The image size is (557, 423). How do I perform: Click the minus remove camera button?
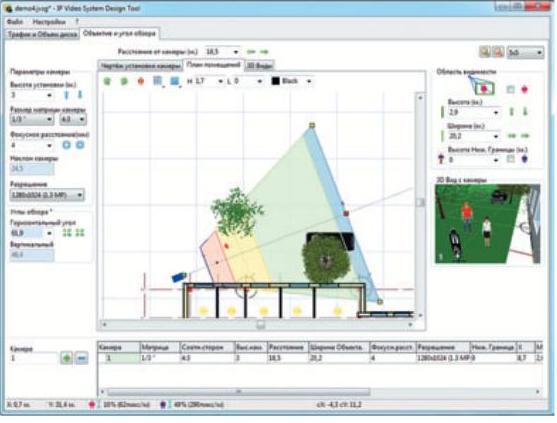click(x=81, y=358)
